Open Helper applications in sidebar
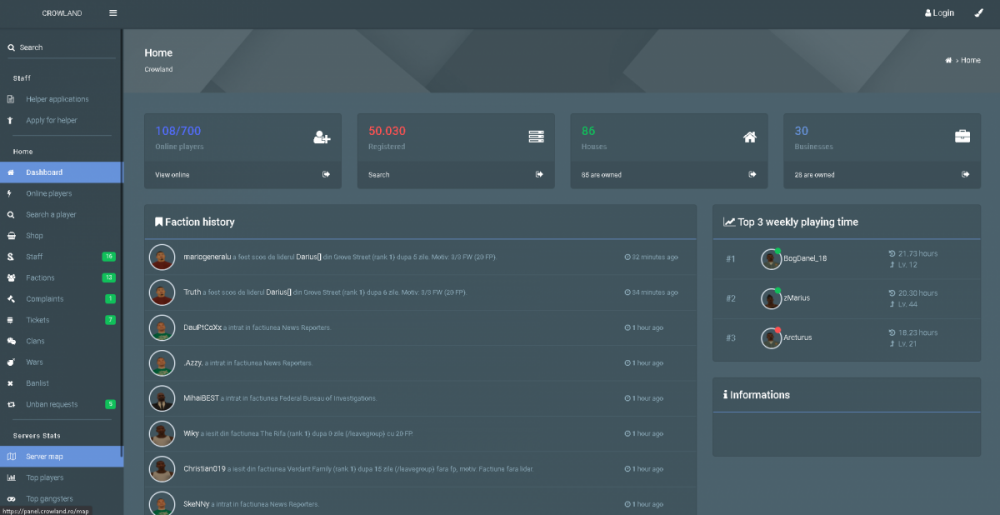The image size is (1000, 515). [57, 99]
